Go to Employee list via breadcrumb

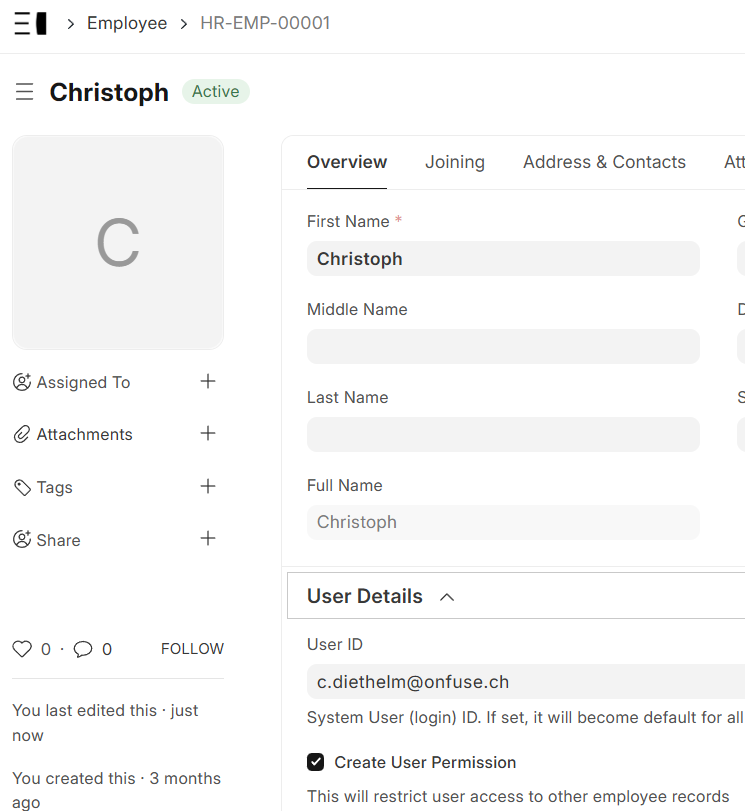[127, 23]
